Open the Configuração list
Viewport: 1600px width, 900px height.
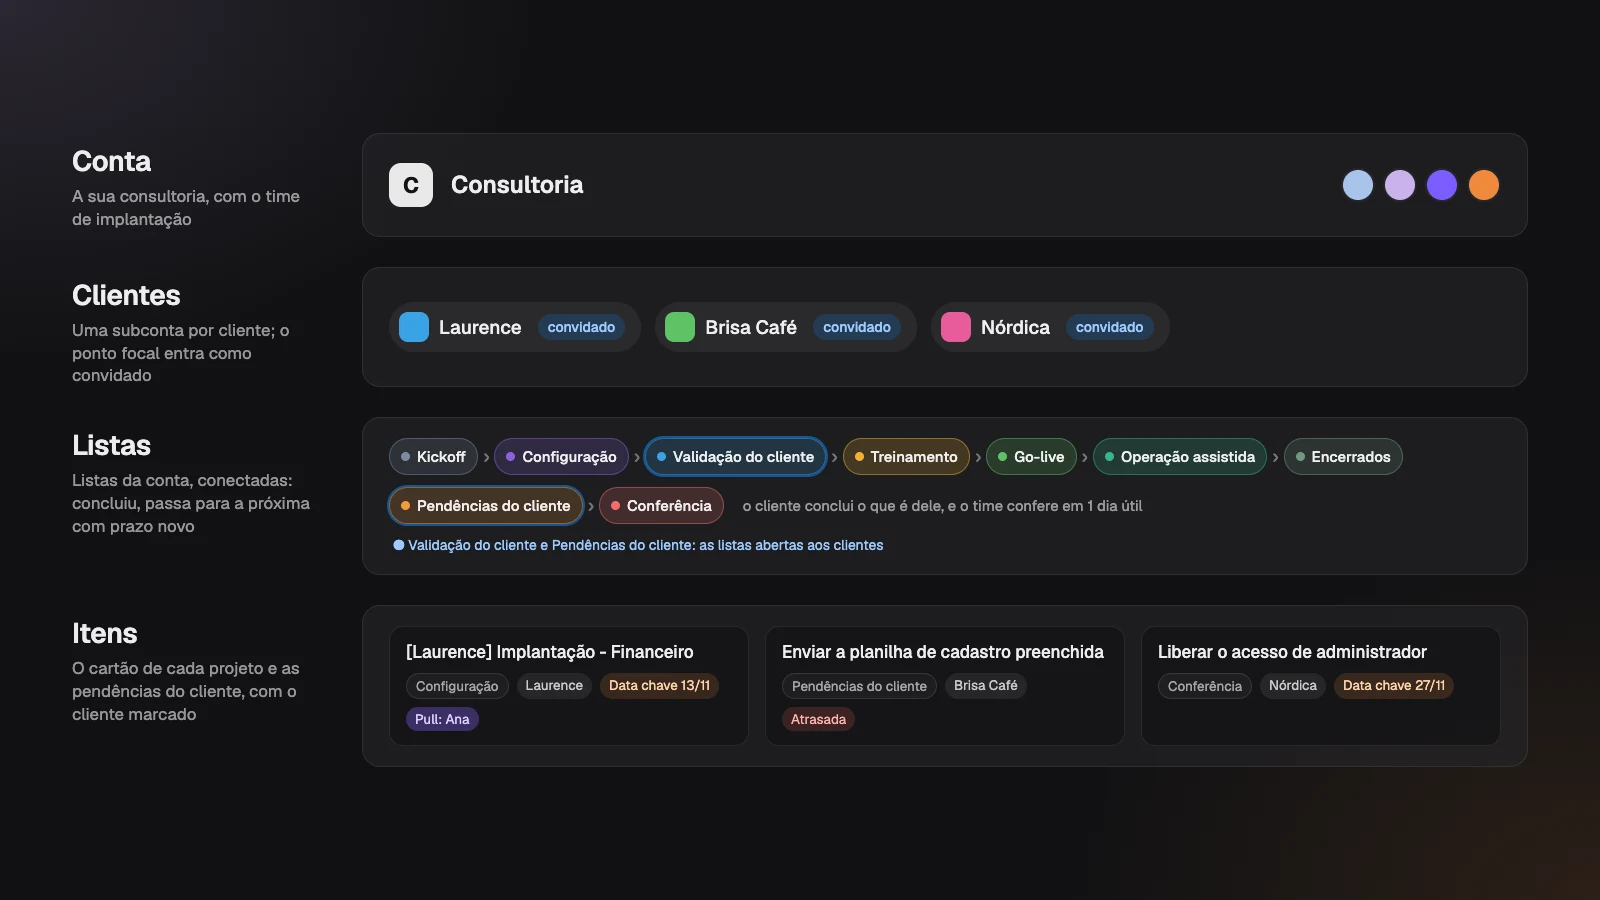tap(561, 457)
